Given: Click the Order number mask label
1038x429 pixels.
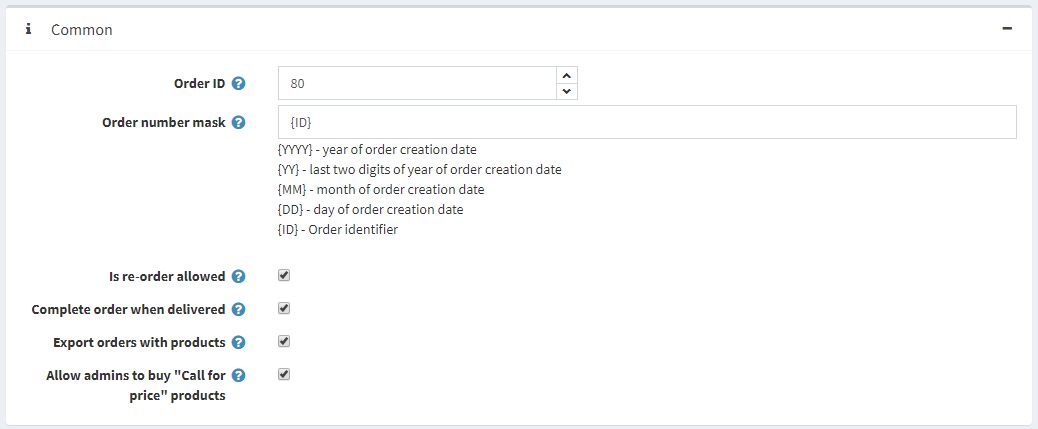Looking at the screenshot, I should tap(164, 123).
